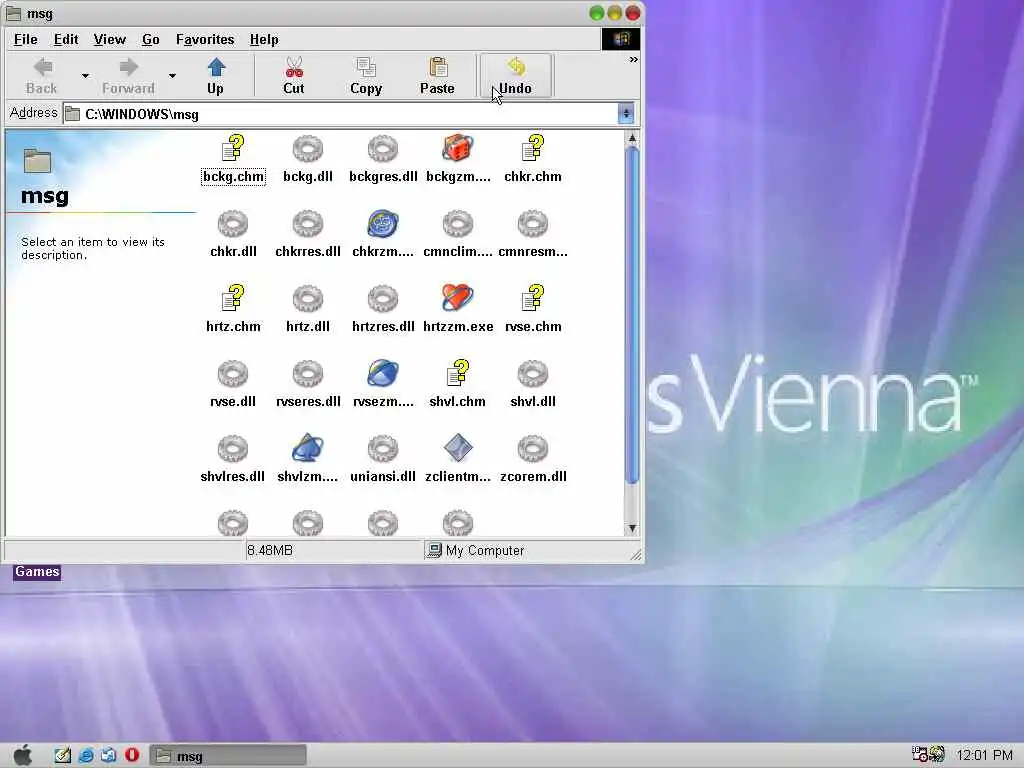Go Up one folder level
Image resolution: width=1024 pixels, height=768 pixels.
(x=216, y=76)
